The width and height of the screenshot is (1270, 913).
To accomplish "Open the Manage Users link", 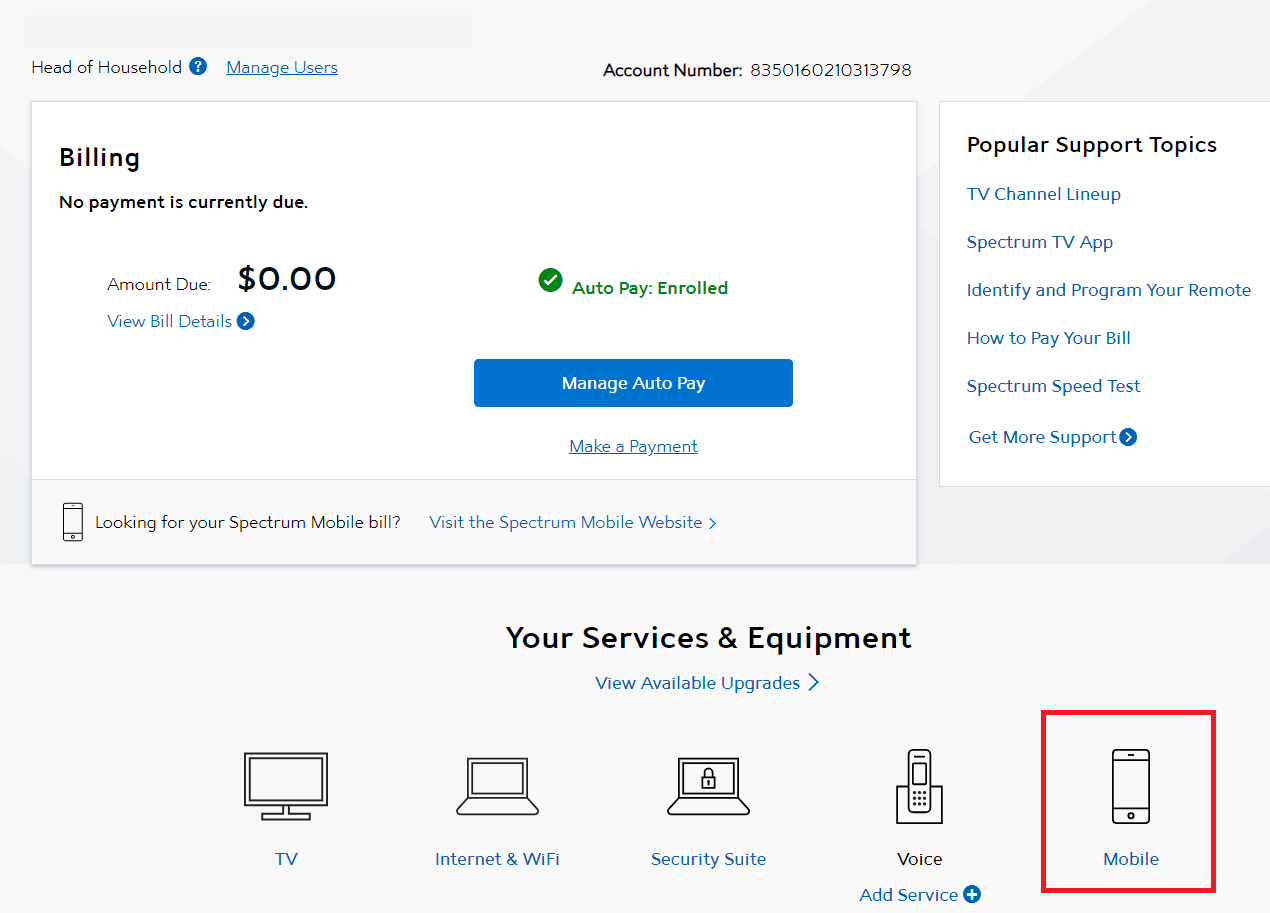I will pos(282,67).
